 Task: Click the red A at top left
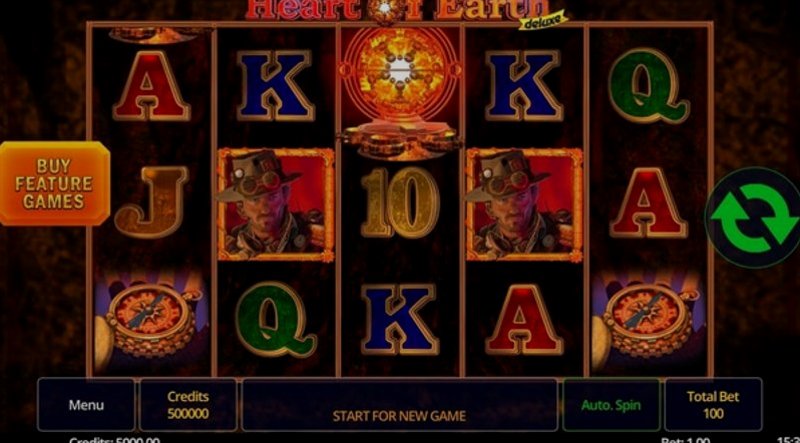pyautogui.click(x=152, y=86)
